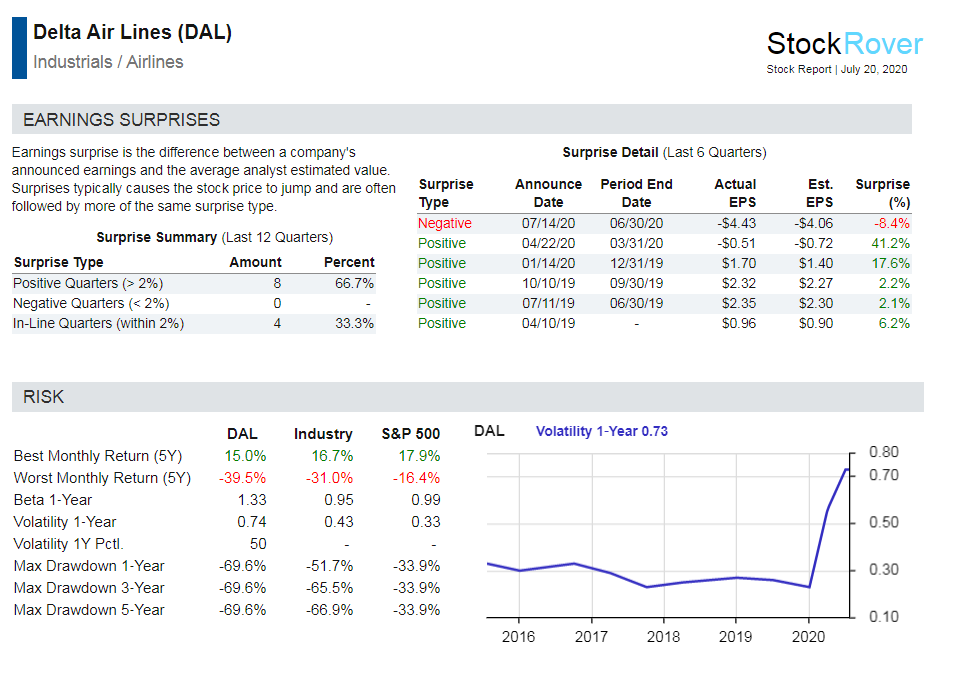
Task: Click the Volatility 1Y Pctl. label
Action: coord(68,544)
